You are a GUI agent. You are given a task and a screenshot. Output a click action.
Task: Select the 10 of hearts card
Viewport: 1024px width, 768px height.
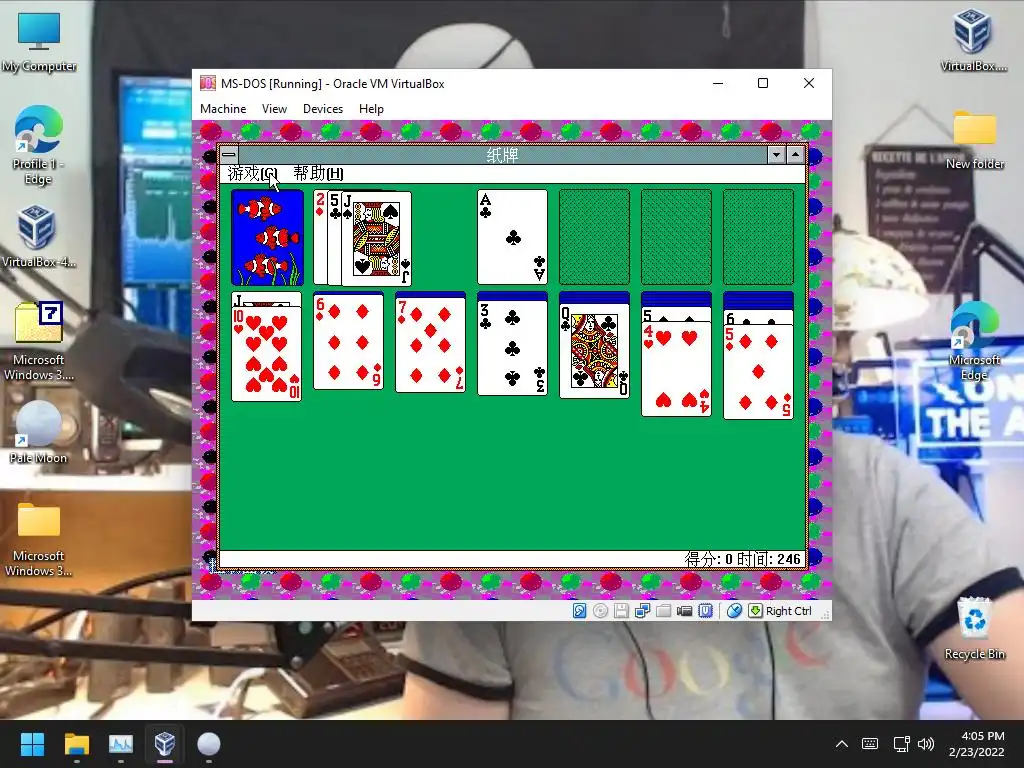click(266, 353)
